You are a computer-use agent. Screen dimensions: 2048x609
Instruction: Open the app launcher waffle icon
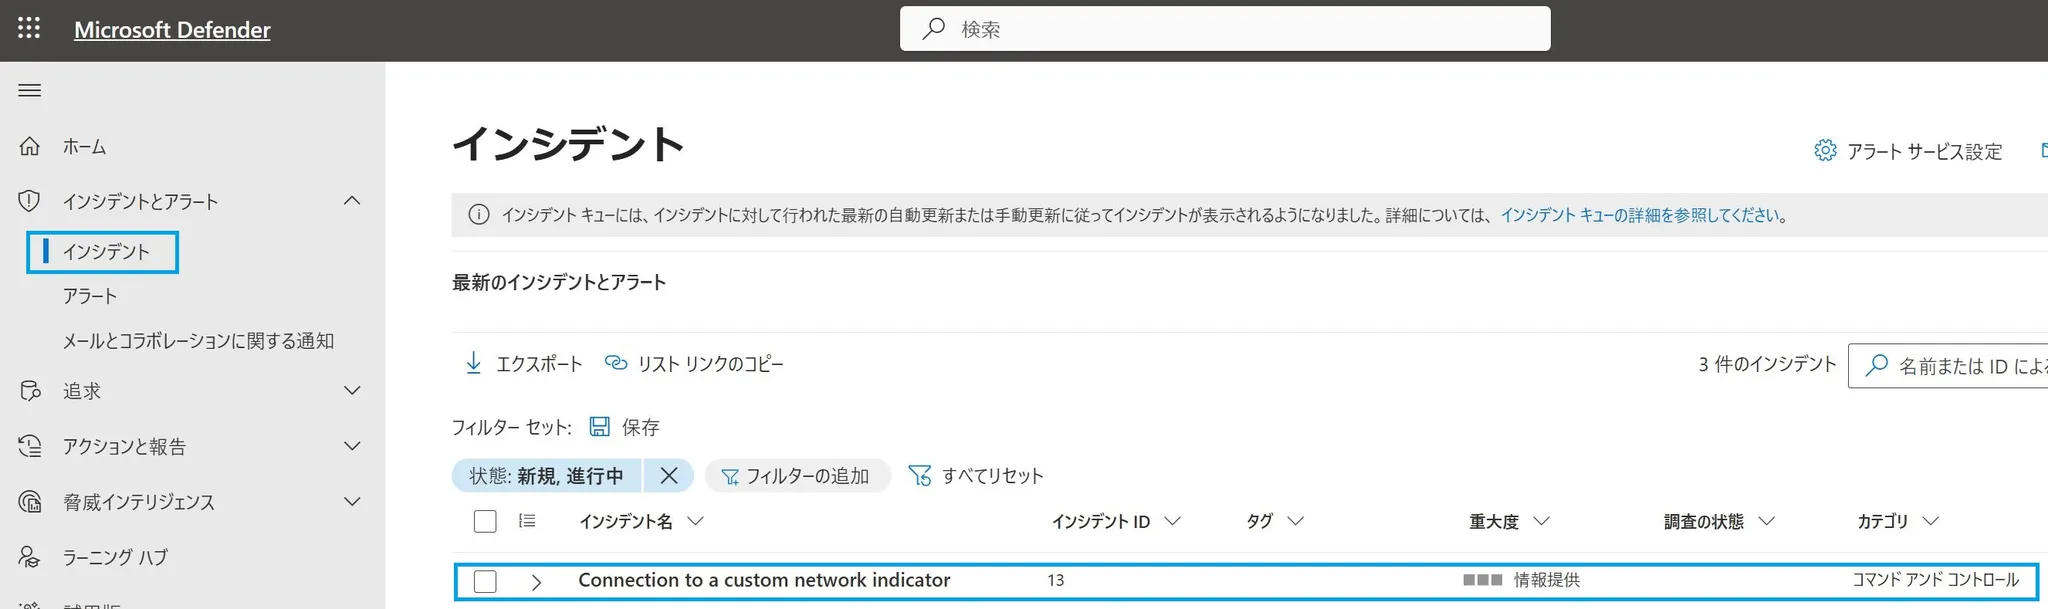point(29,29)
